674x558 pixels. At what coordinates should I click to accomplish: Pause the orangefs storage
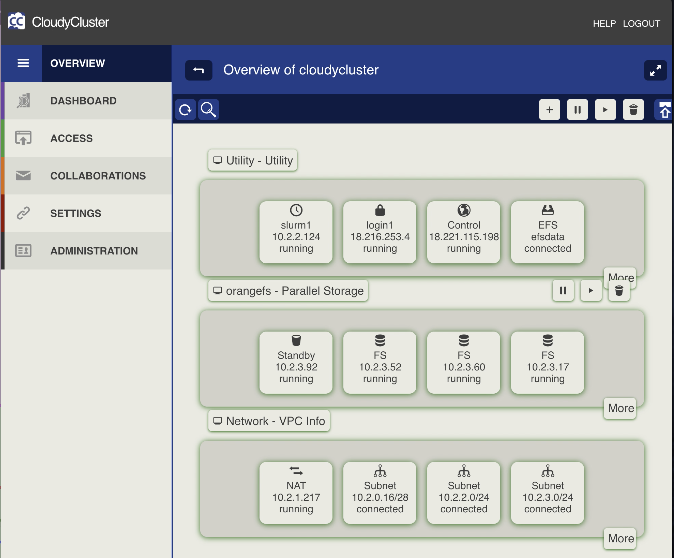[563, 291]
